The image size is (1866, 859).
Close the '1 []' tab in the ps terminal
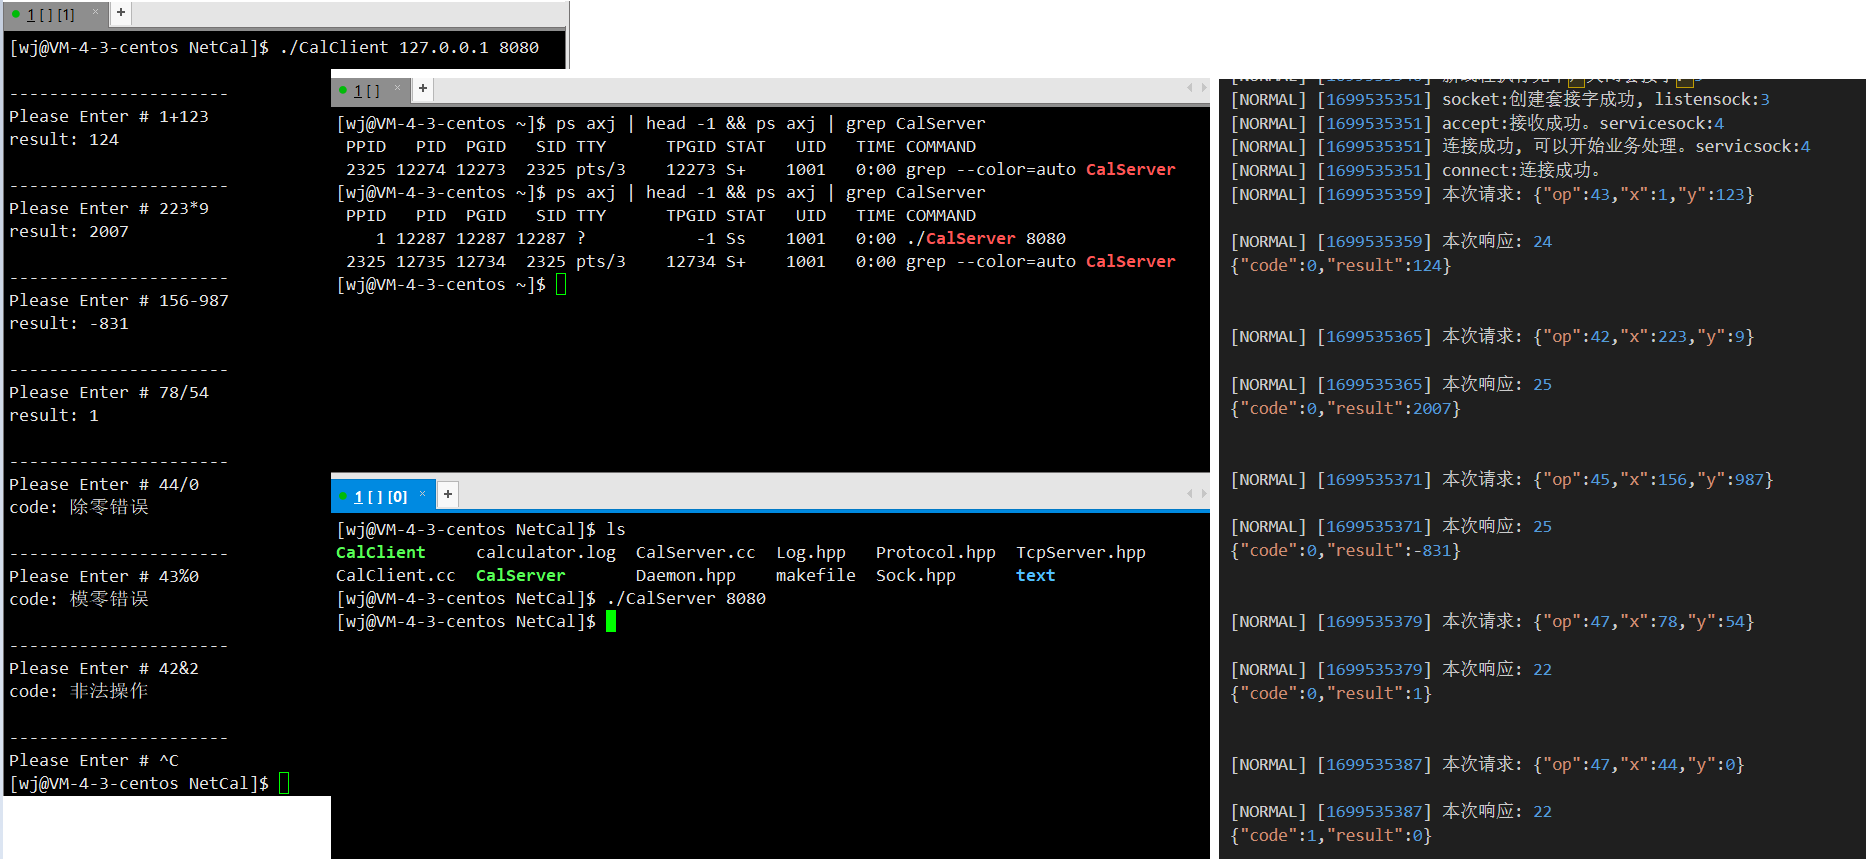point(398,89)
